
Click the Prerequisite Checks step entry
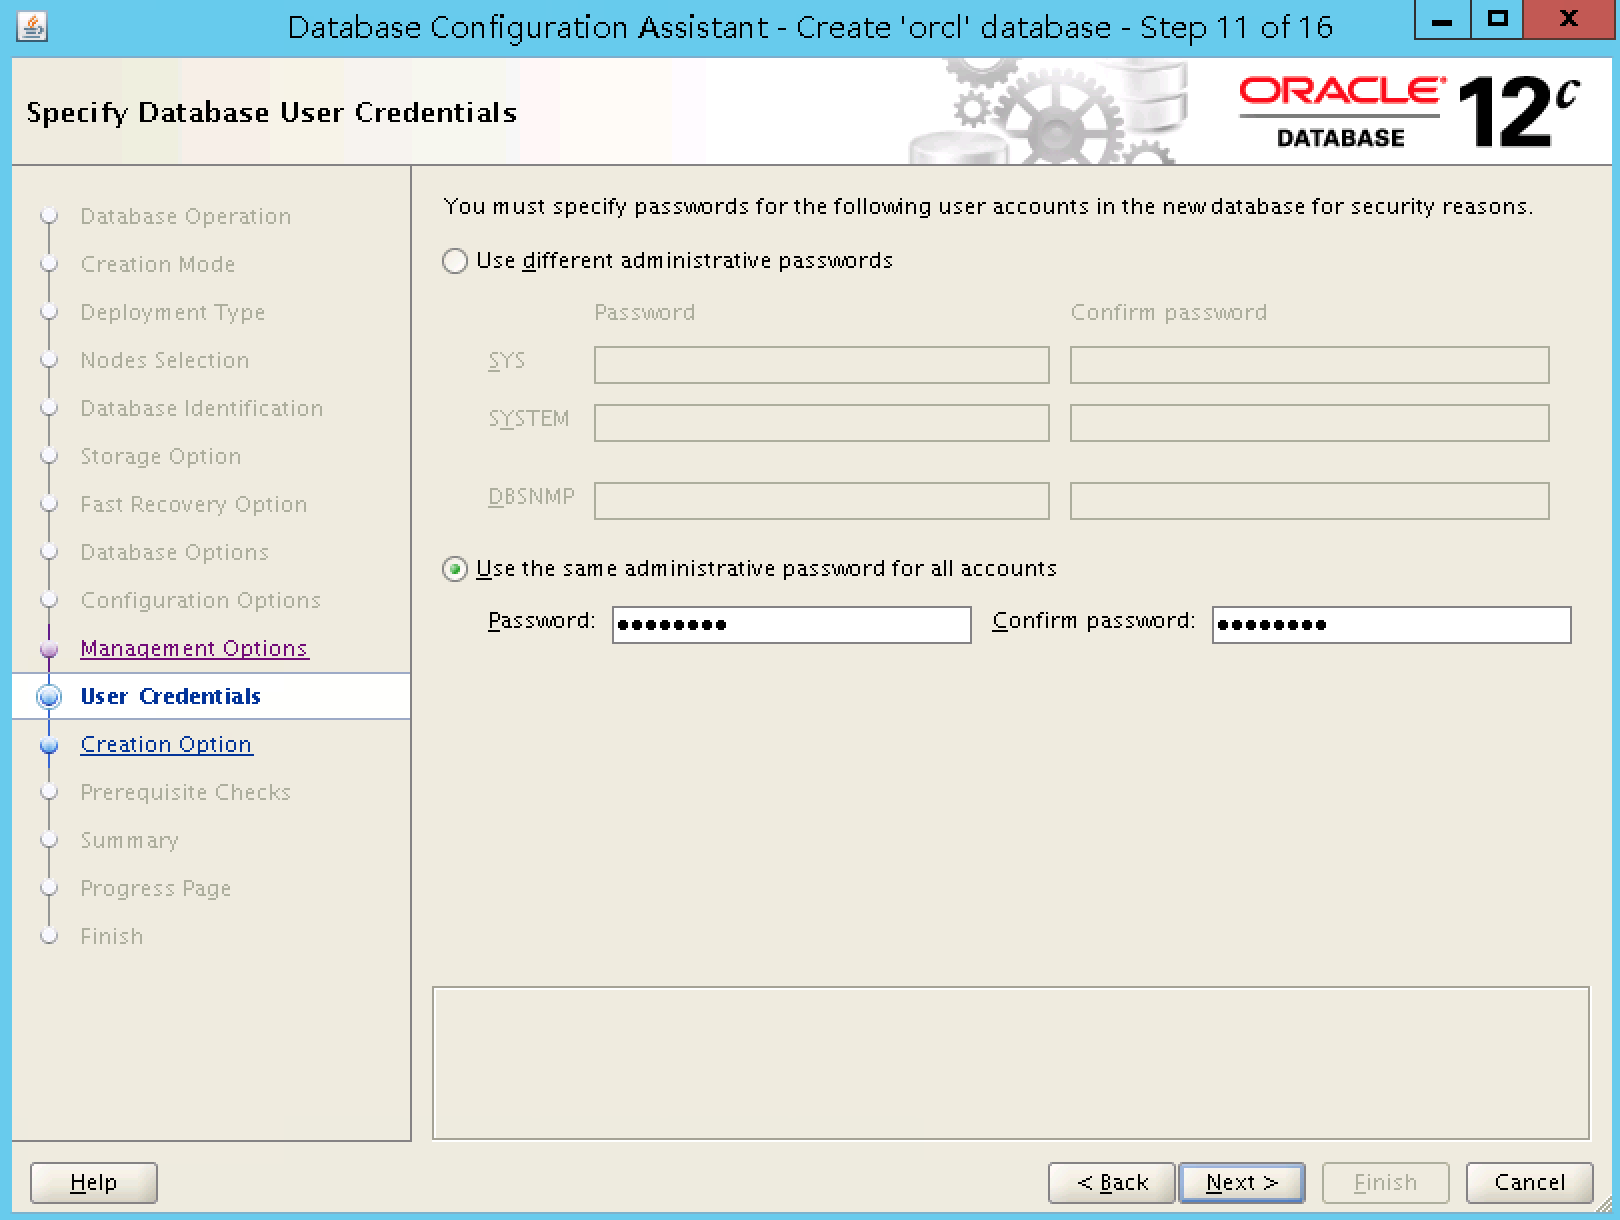coord(185,792)
